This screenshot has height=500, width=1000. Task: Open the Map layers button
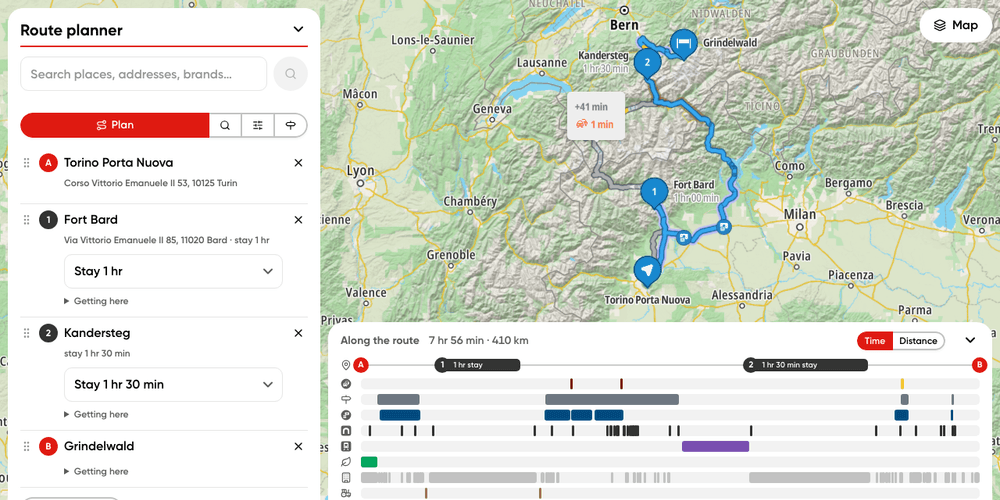pyautogui.click(x=955, y=26)
